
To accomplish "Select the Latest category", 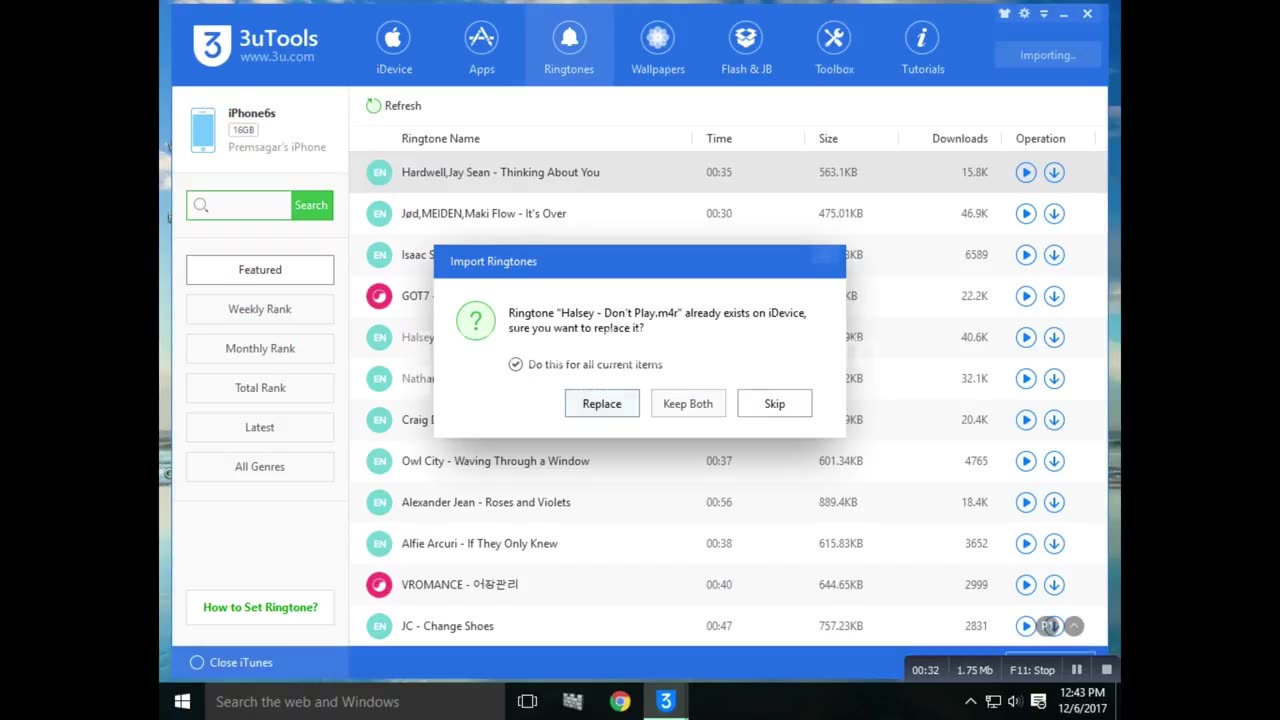I will [x=260, y=427].
